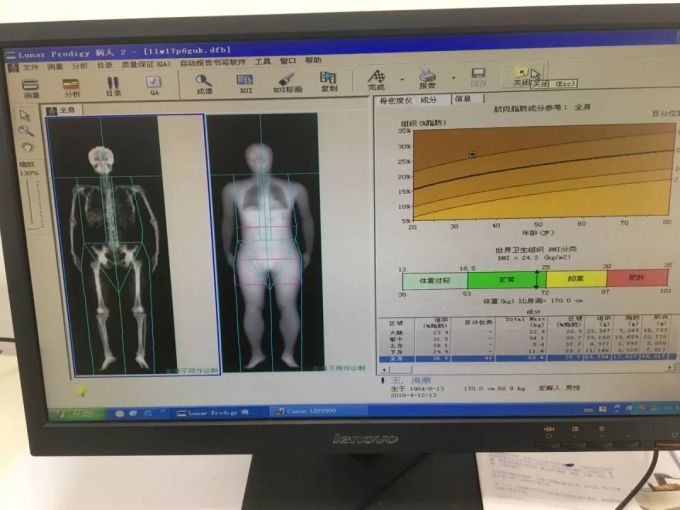Viewport: 680px width, 510px height.
Task: Click the BMI = 24.2 value text
Action: click(533, 258)
